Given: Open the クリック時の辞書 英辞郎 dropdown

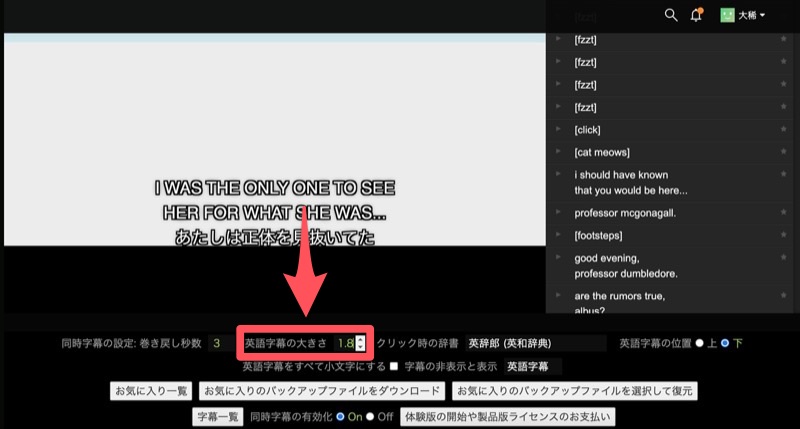Looking at the screenshot, I should [535, 343].
